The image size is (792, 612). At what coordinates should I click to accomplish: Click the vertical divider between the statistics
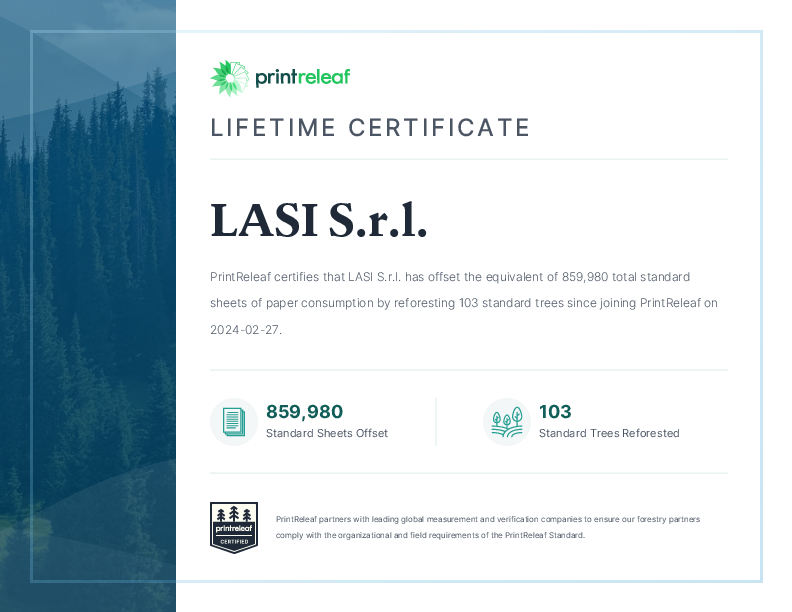(436, 421)
